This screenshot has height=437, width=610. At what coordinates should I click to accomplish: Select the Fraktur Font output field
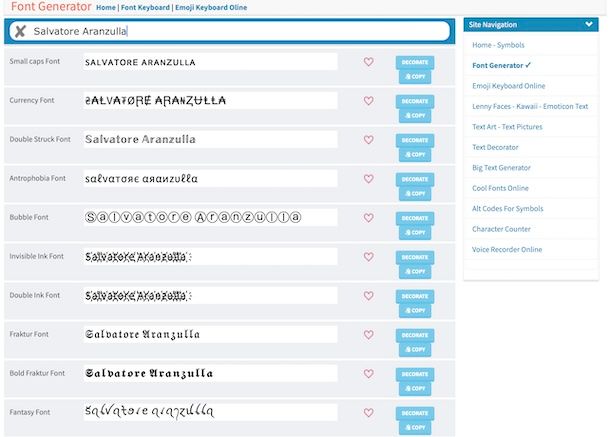click(x=210, y=334)
